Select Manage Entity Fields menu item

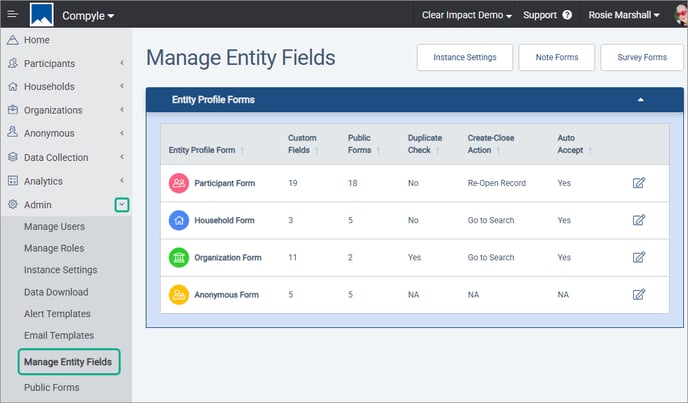click(x=68, y=362)
